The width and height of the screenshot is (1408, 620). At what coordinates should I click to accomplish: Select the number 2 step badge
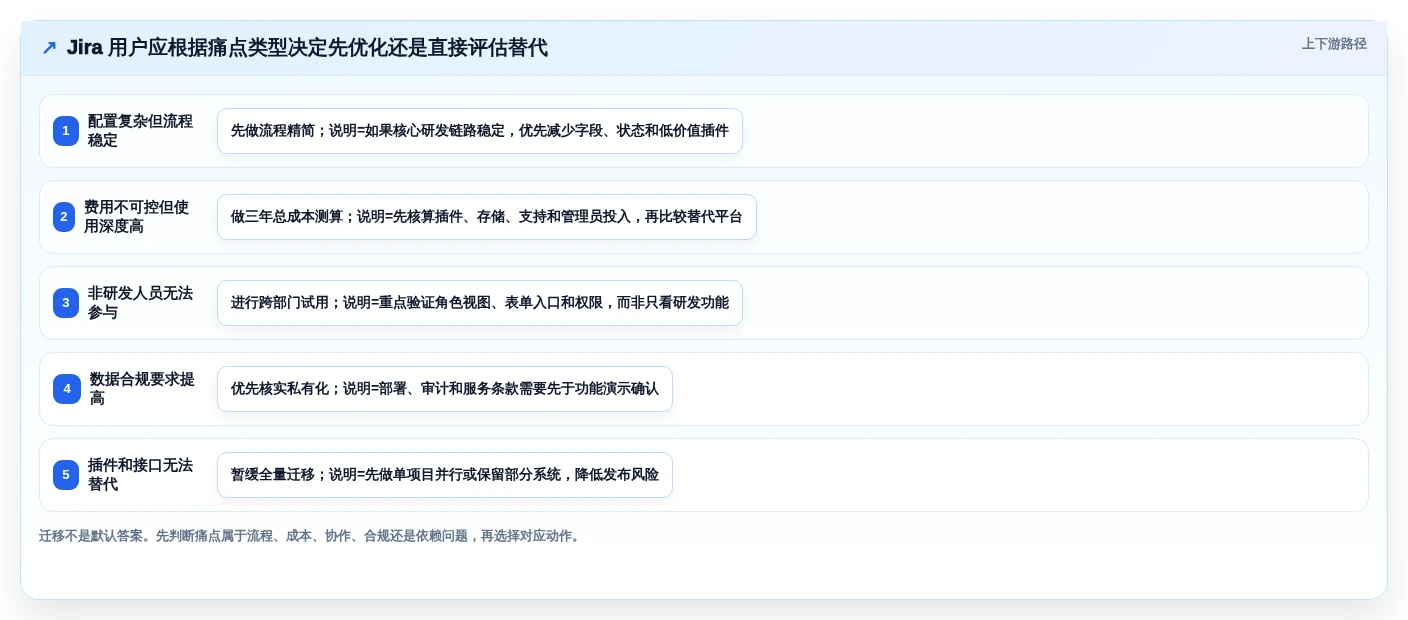click(x=64, y=217)
